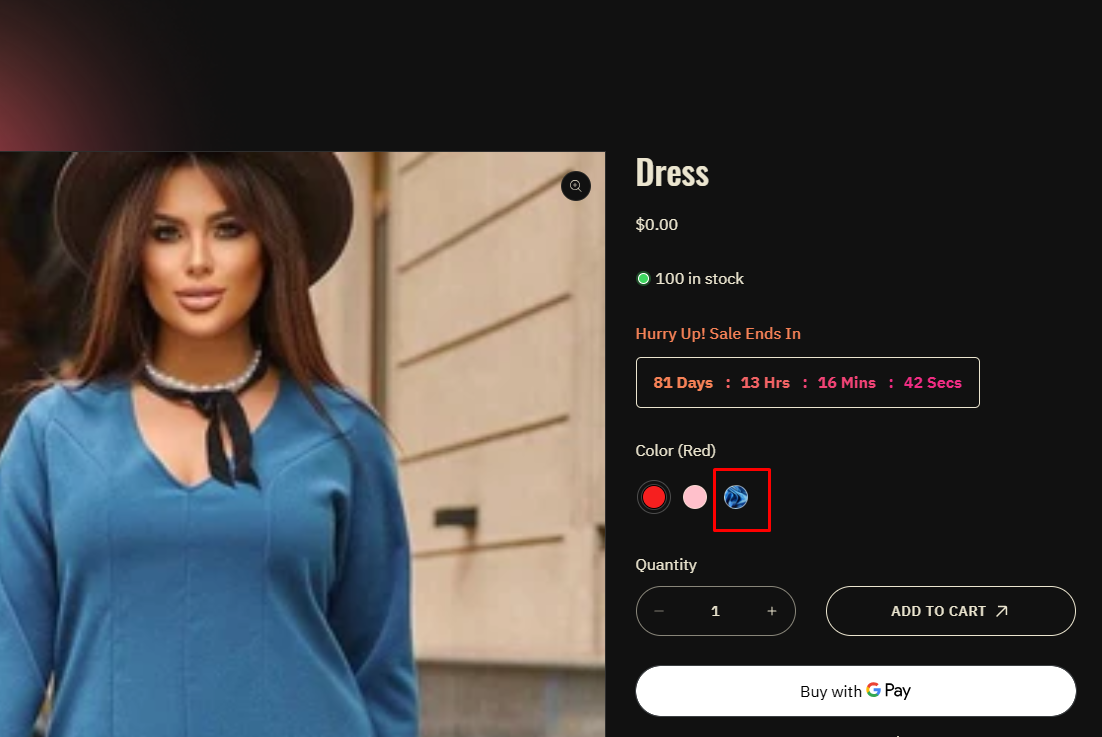Decrease quantity with the minus button
The height and width of the screenshot is (737, 1102).
pos(659,611)
